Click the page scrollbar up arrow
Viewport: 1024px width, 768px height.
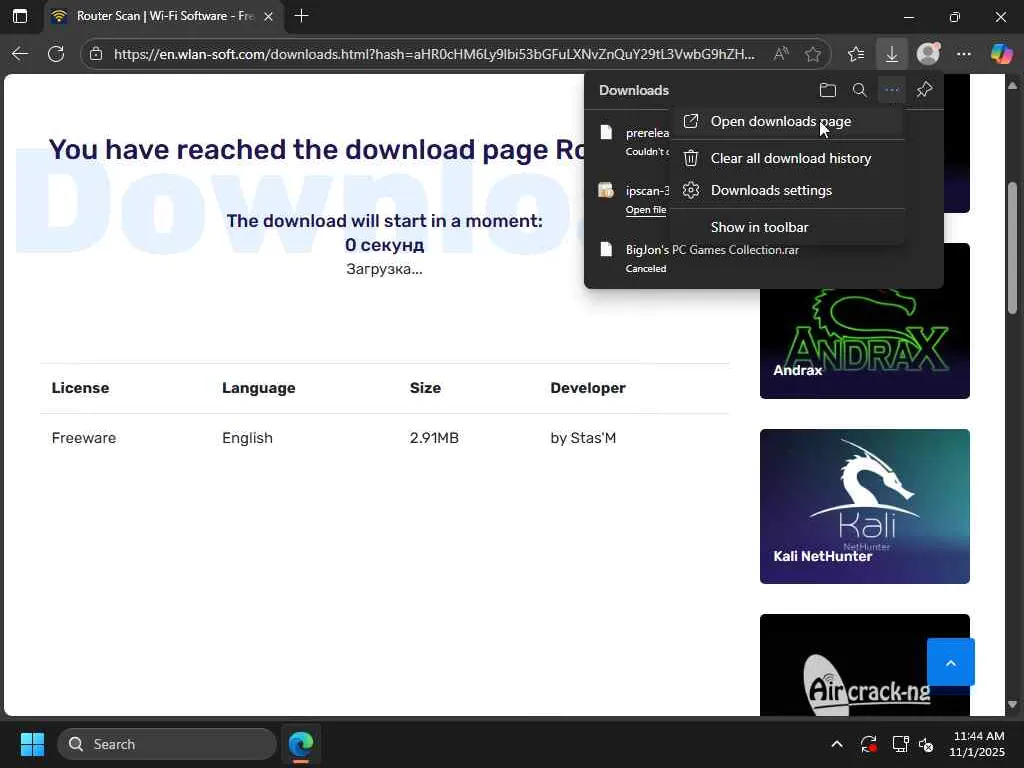tap(1012, 86)
